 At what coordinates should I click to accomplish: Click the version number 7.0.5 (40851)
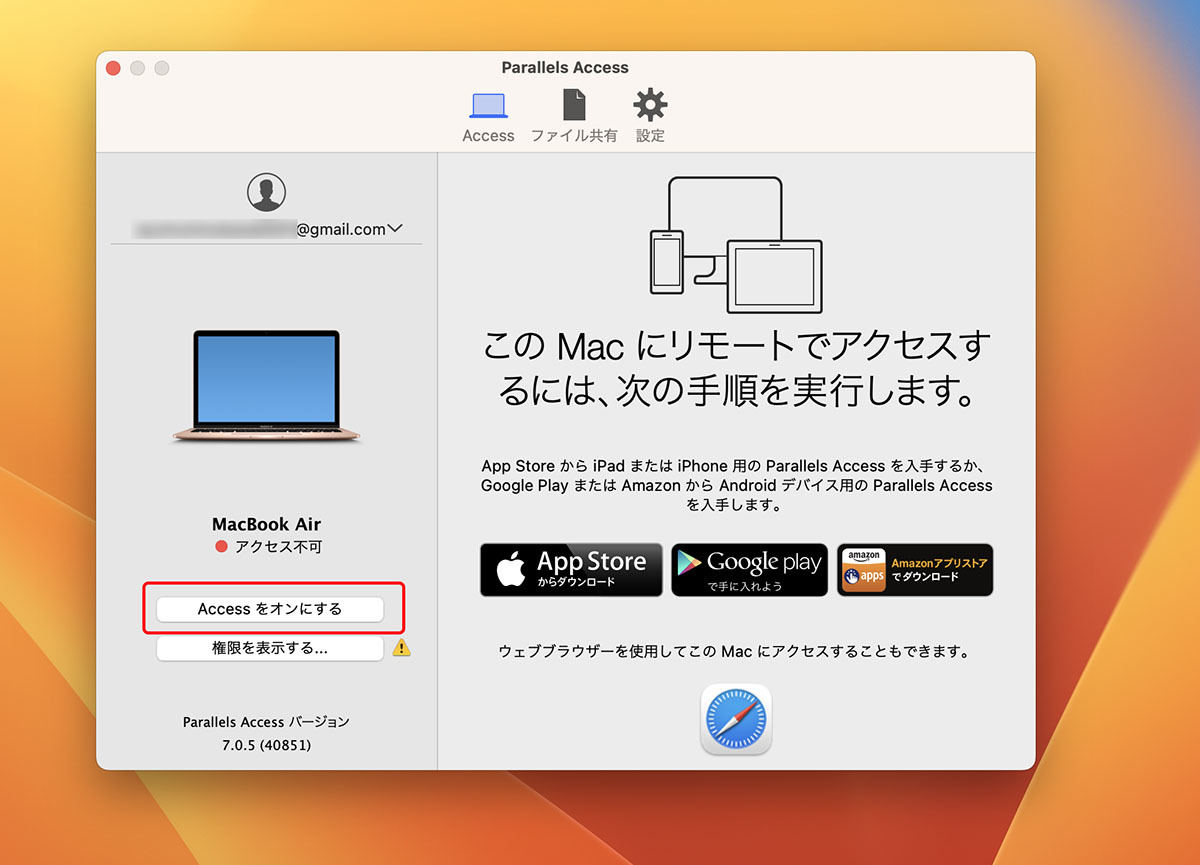point(267,746)
